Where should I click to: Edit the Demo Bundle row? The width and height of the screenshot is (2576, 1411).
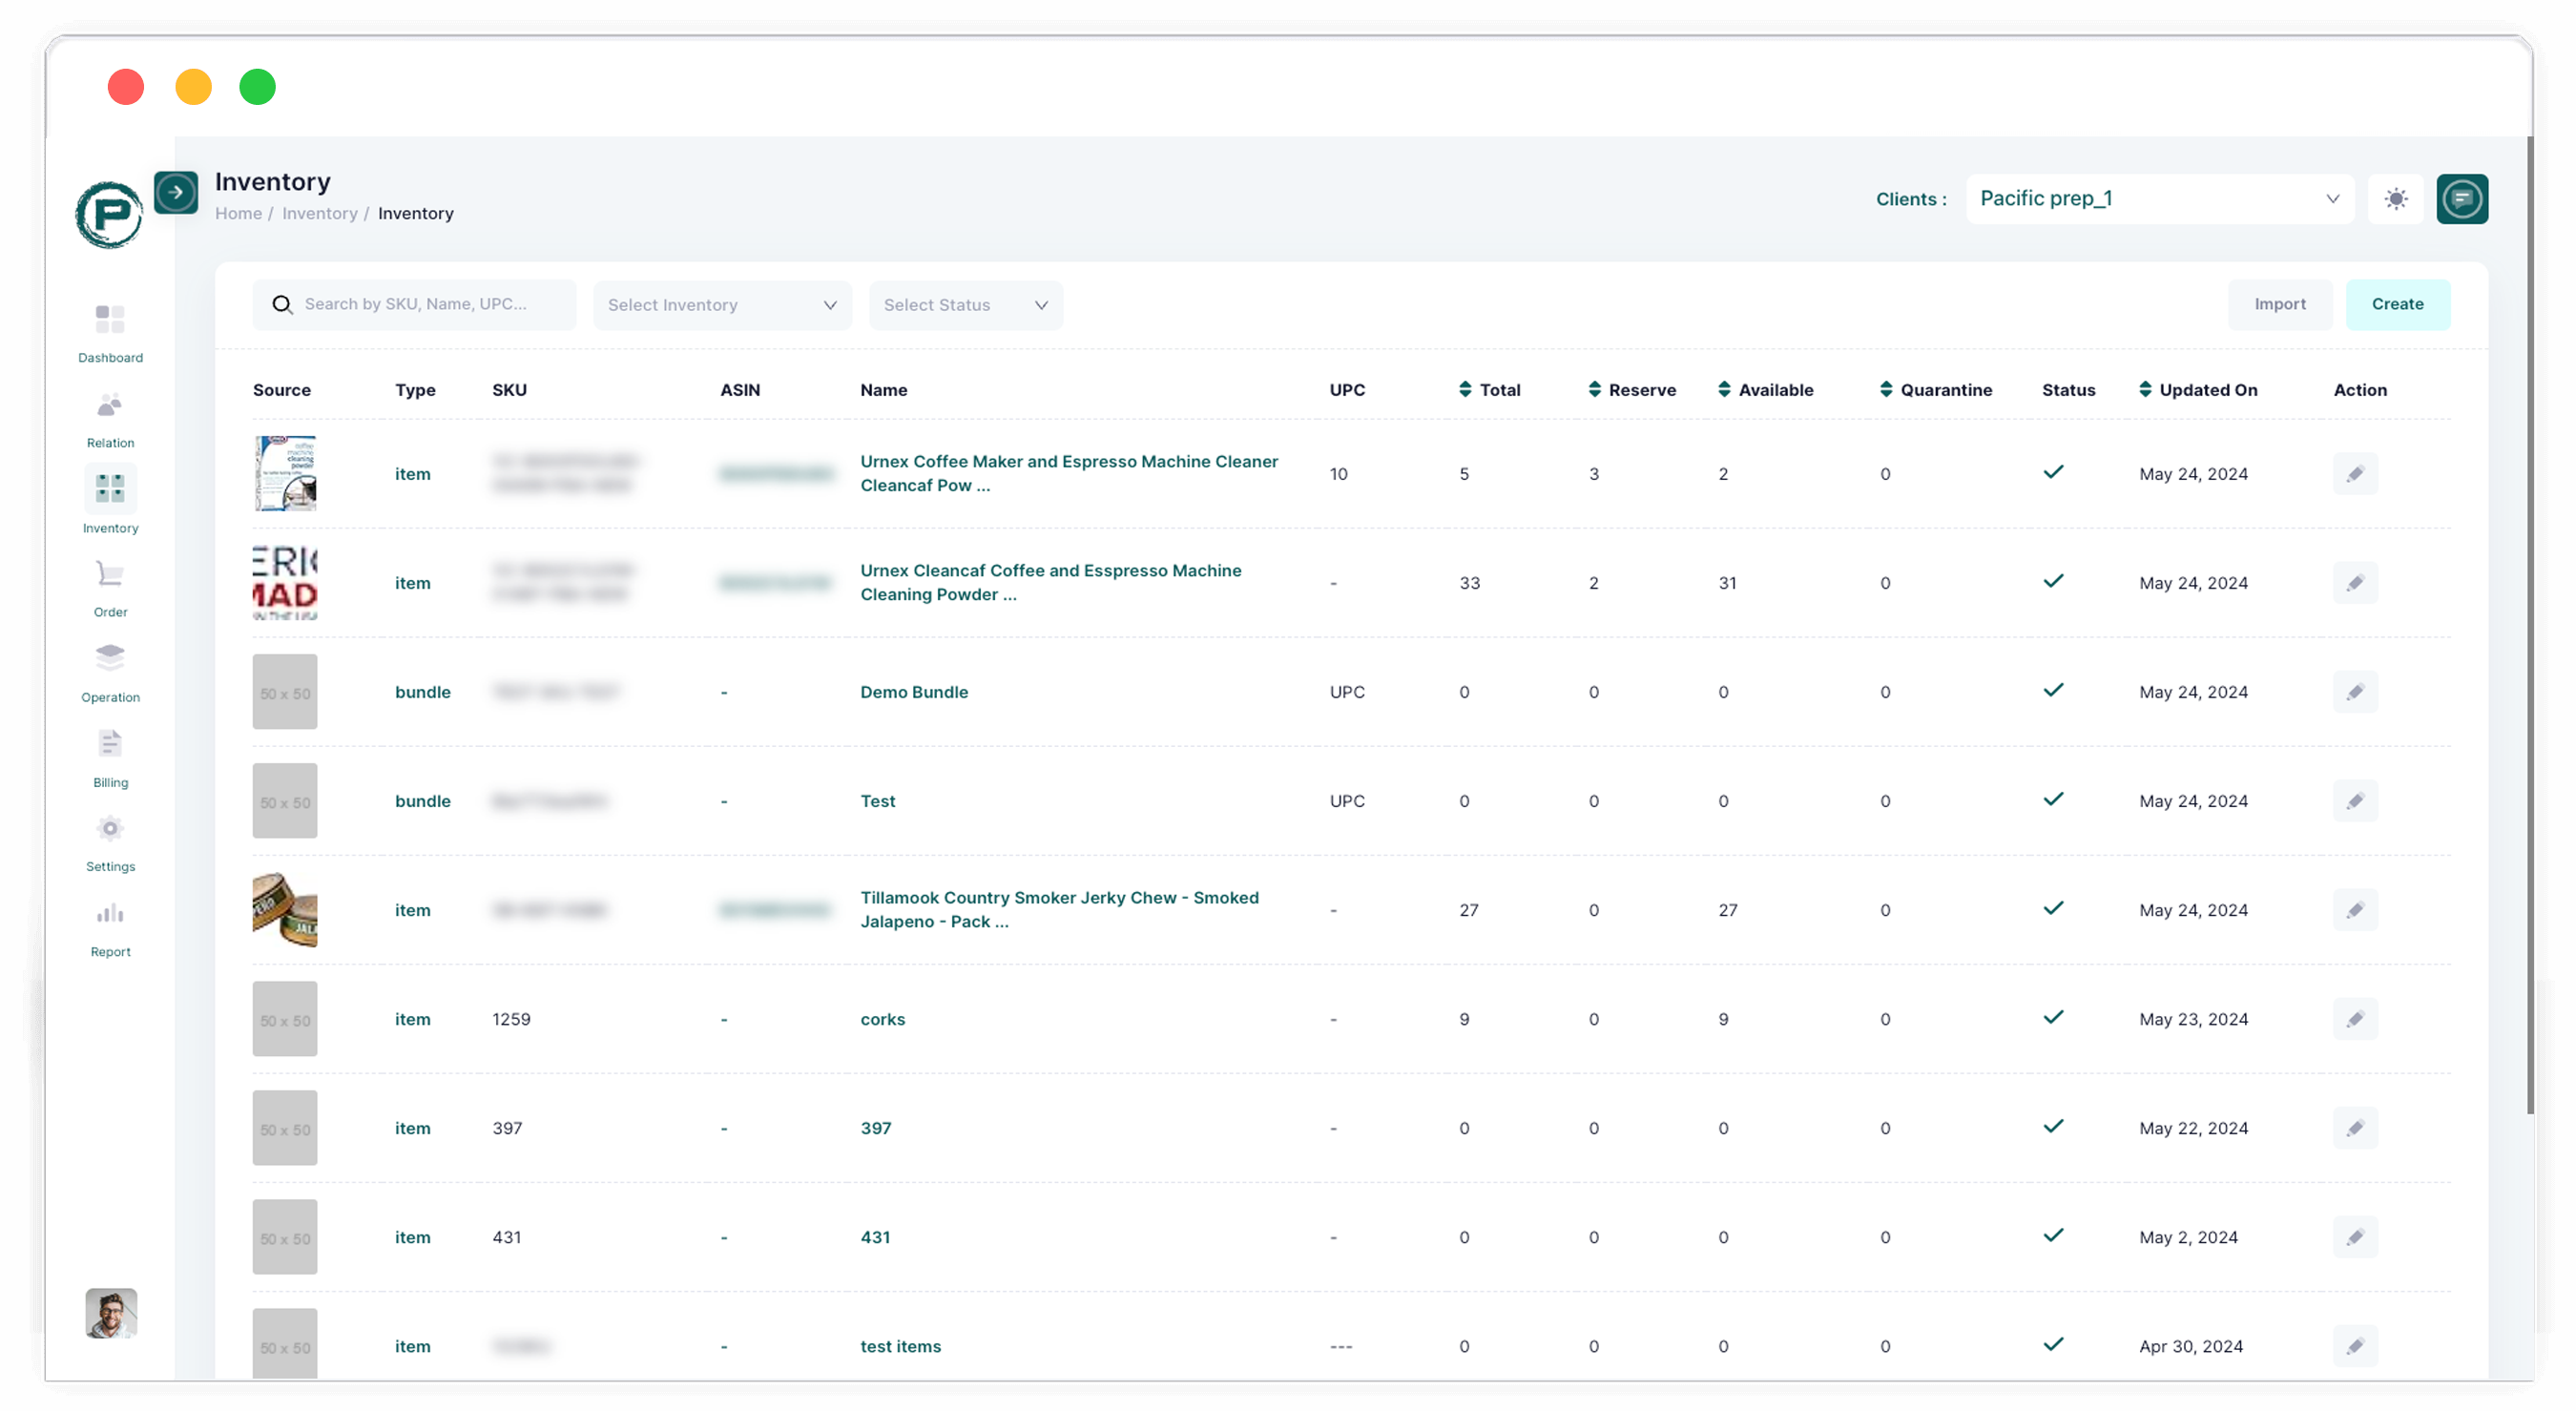click(2355, 692)
